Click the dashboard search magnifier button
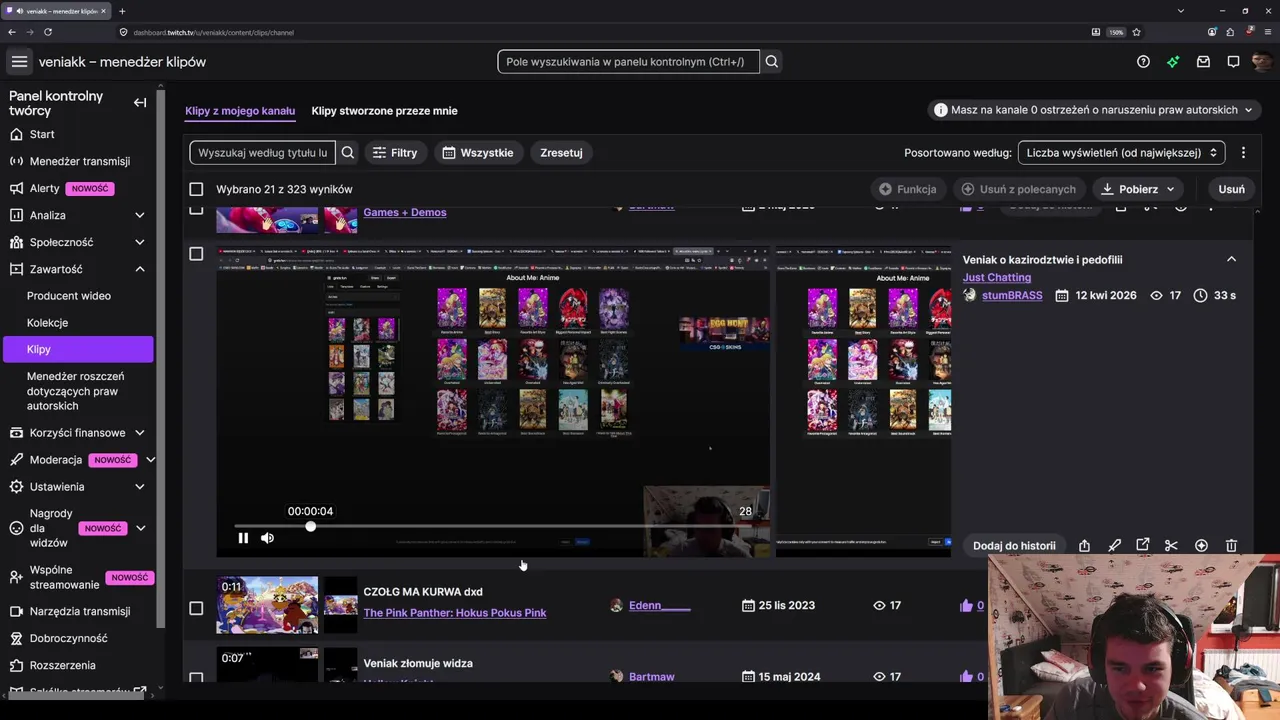This screenshot has height=720, width=1280. [x=772, y=62]
